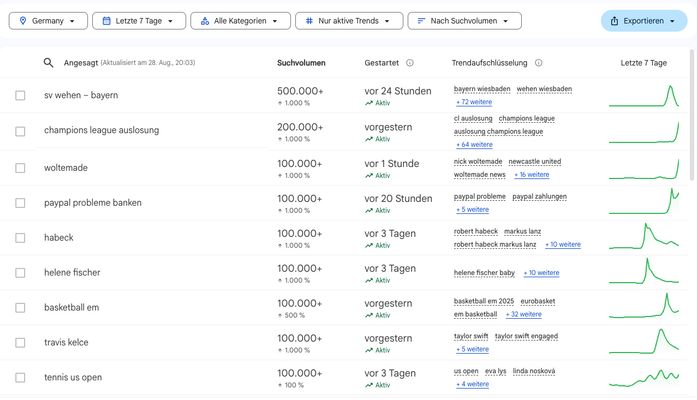Screen dimensions: 697x400
Task: Open the travis kelce trend
Action: (66, 342)
